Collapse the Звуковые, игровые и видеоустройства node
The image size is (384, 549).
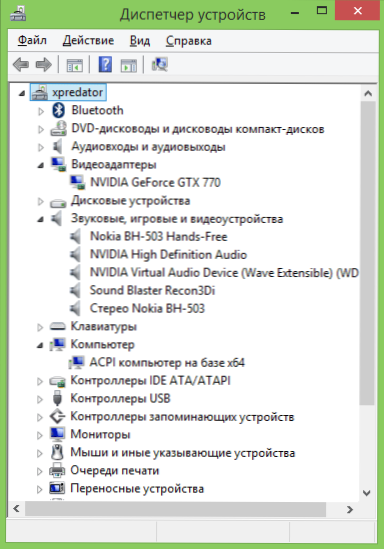click(x=41, y=220)
